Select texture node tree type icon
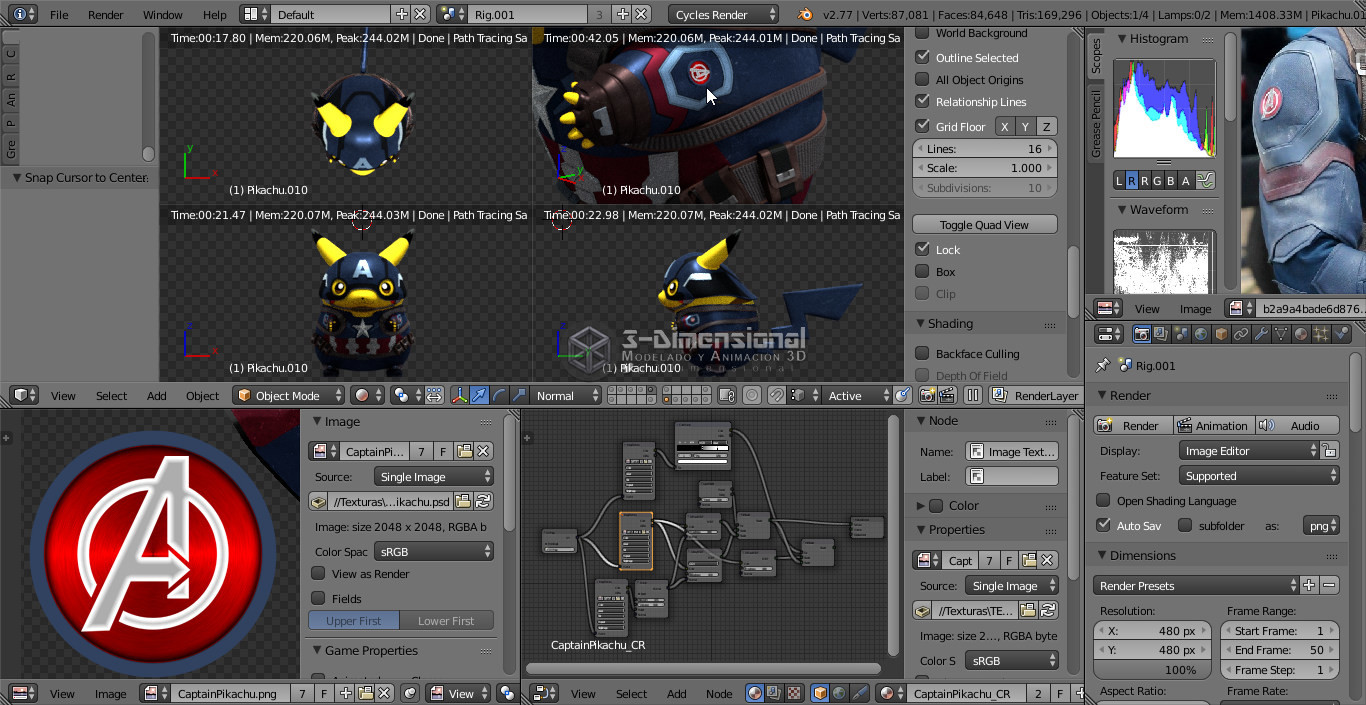 (x=794, y=693)
